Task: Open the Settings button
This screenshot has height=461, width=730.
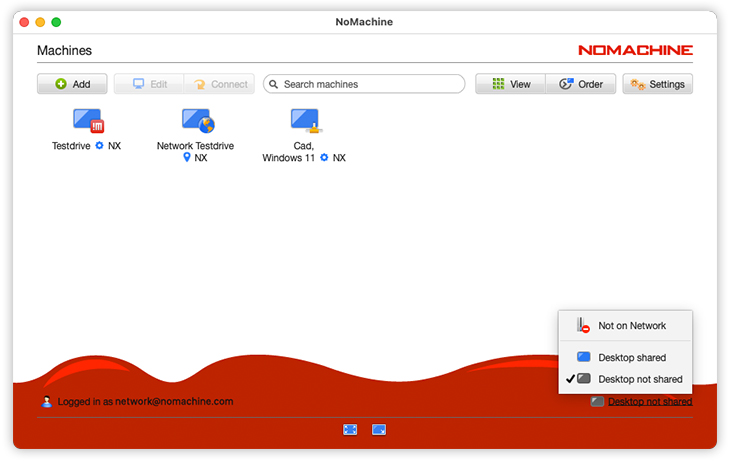Action: tap(657, 84)
